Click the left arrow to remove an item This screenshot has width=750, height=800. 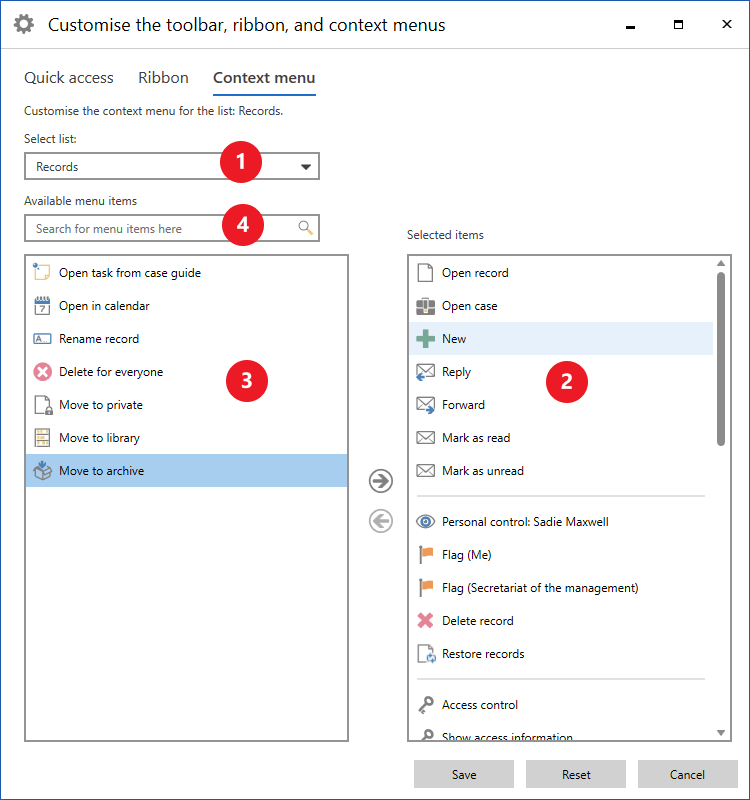(380, 521)
